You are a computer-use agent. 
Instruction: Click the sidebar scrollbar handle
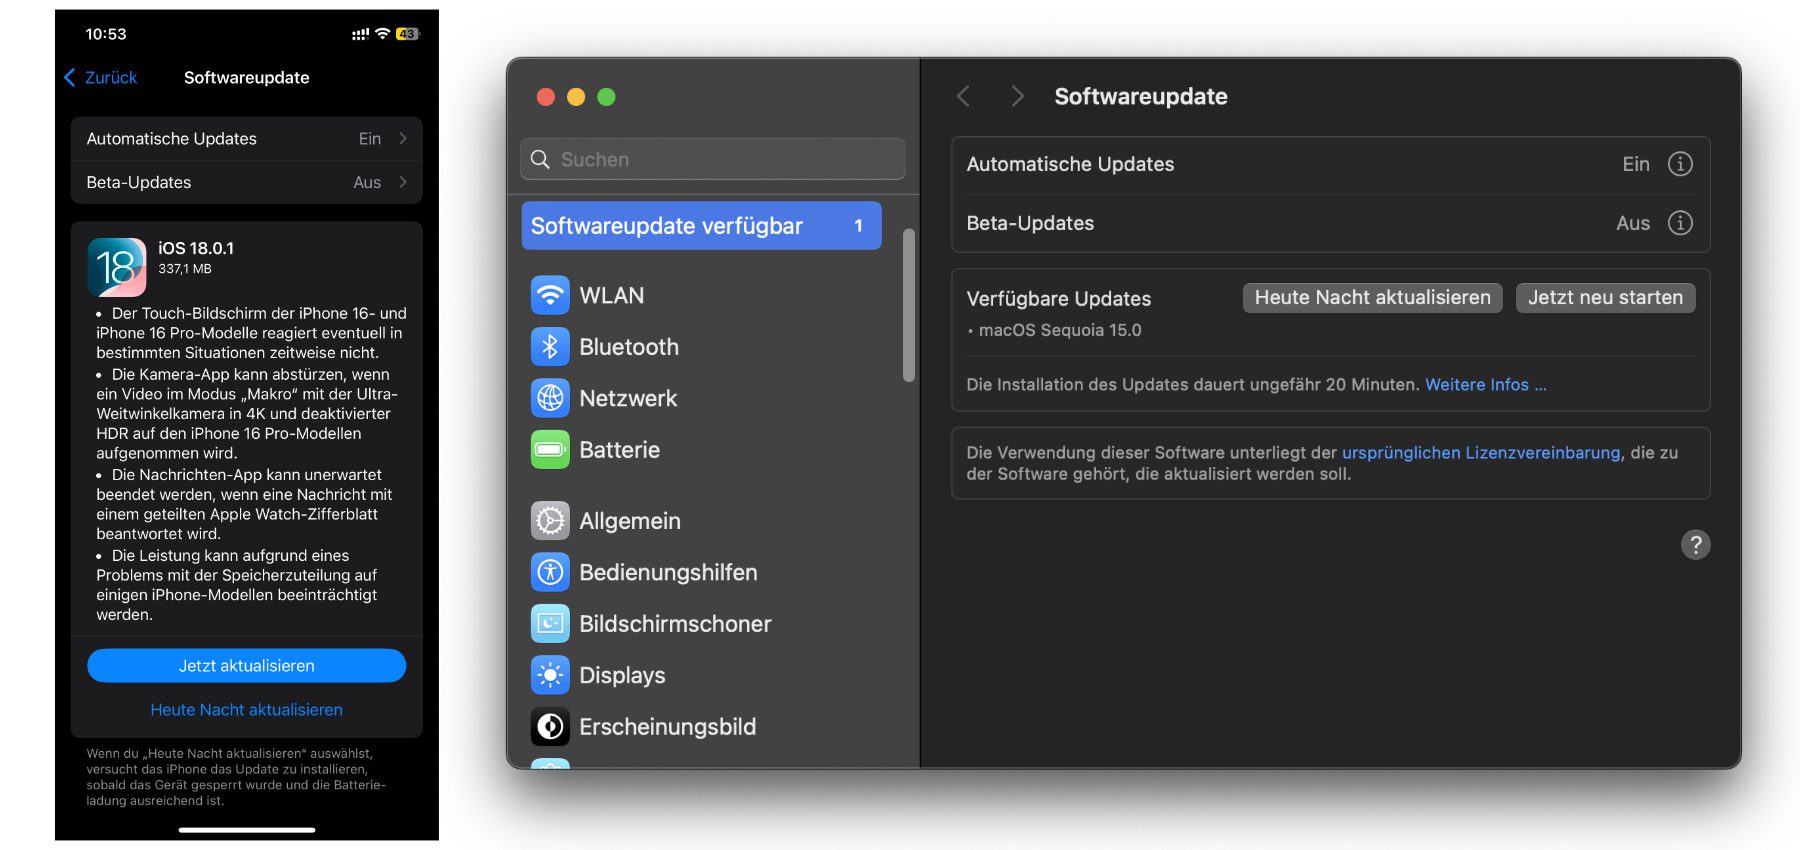click(909, 305)
